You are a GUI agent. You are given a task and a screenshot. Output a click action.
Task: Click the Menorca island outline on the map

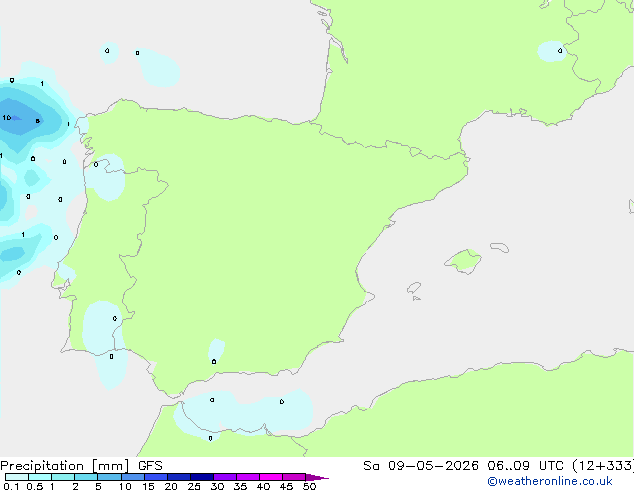tap(500, 247)
